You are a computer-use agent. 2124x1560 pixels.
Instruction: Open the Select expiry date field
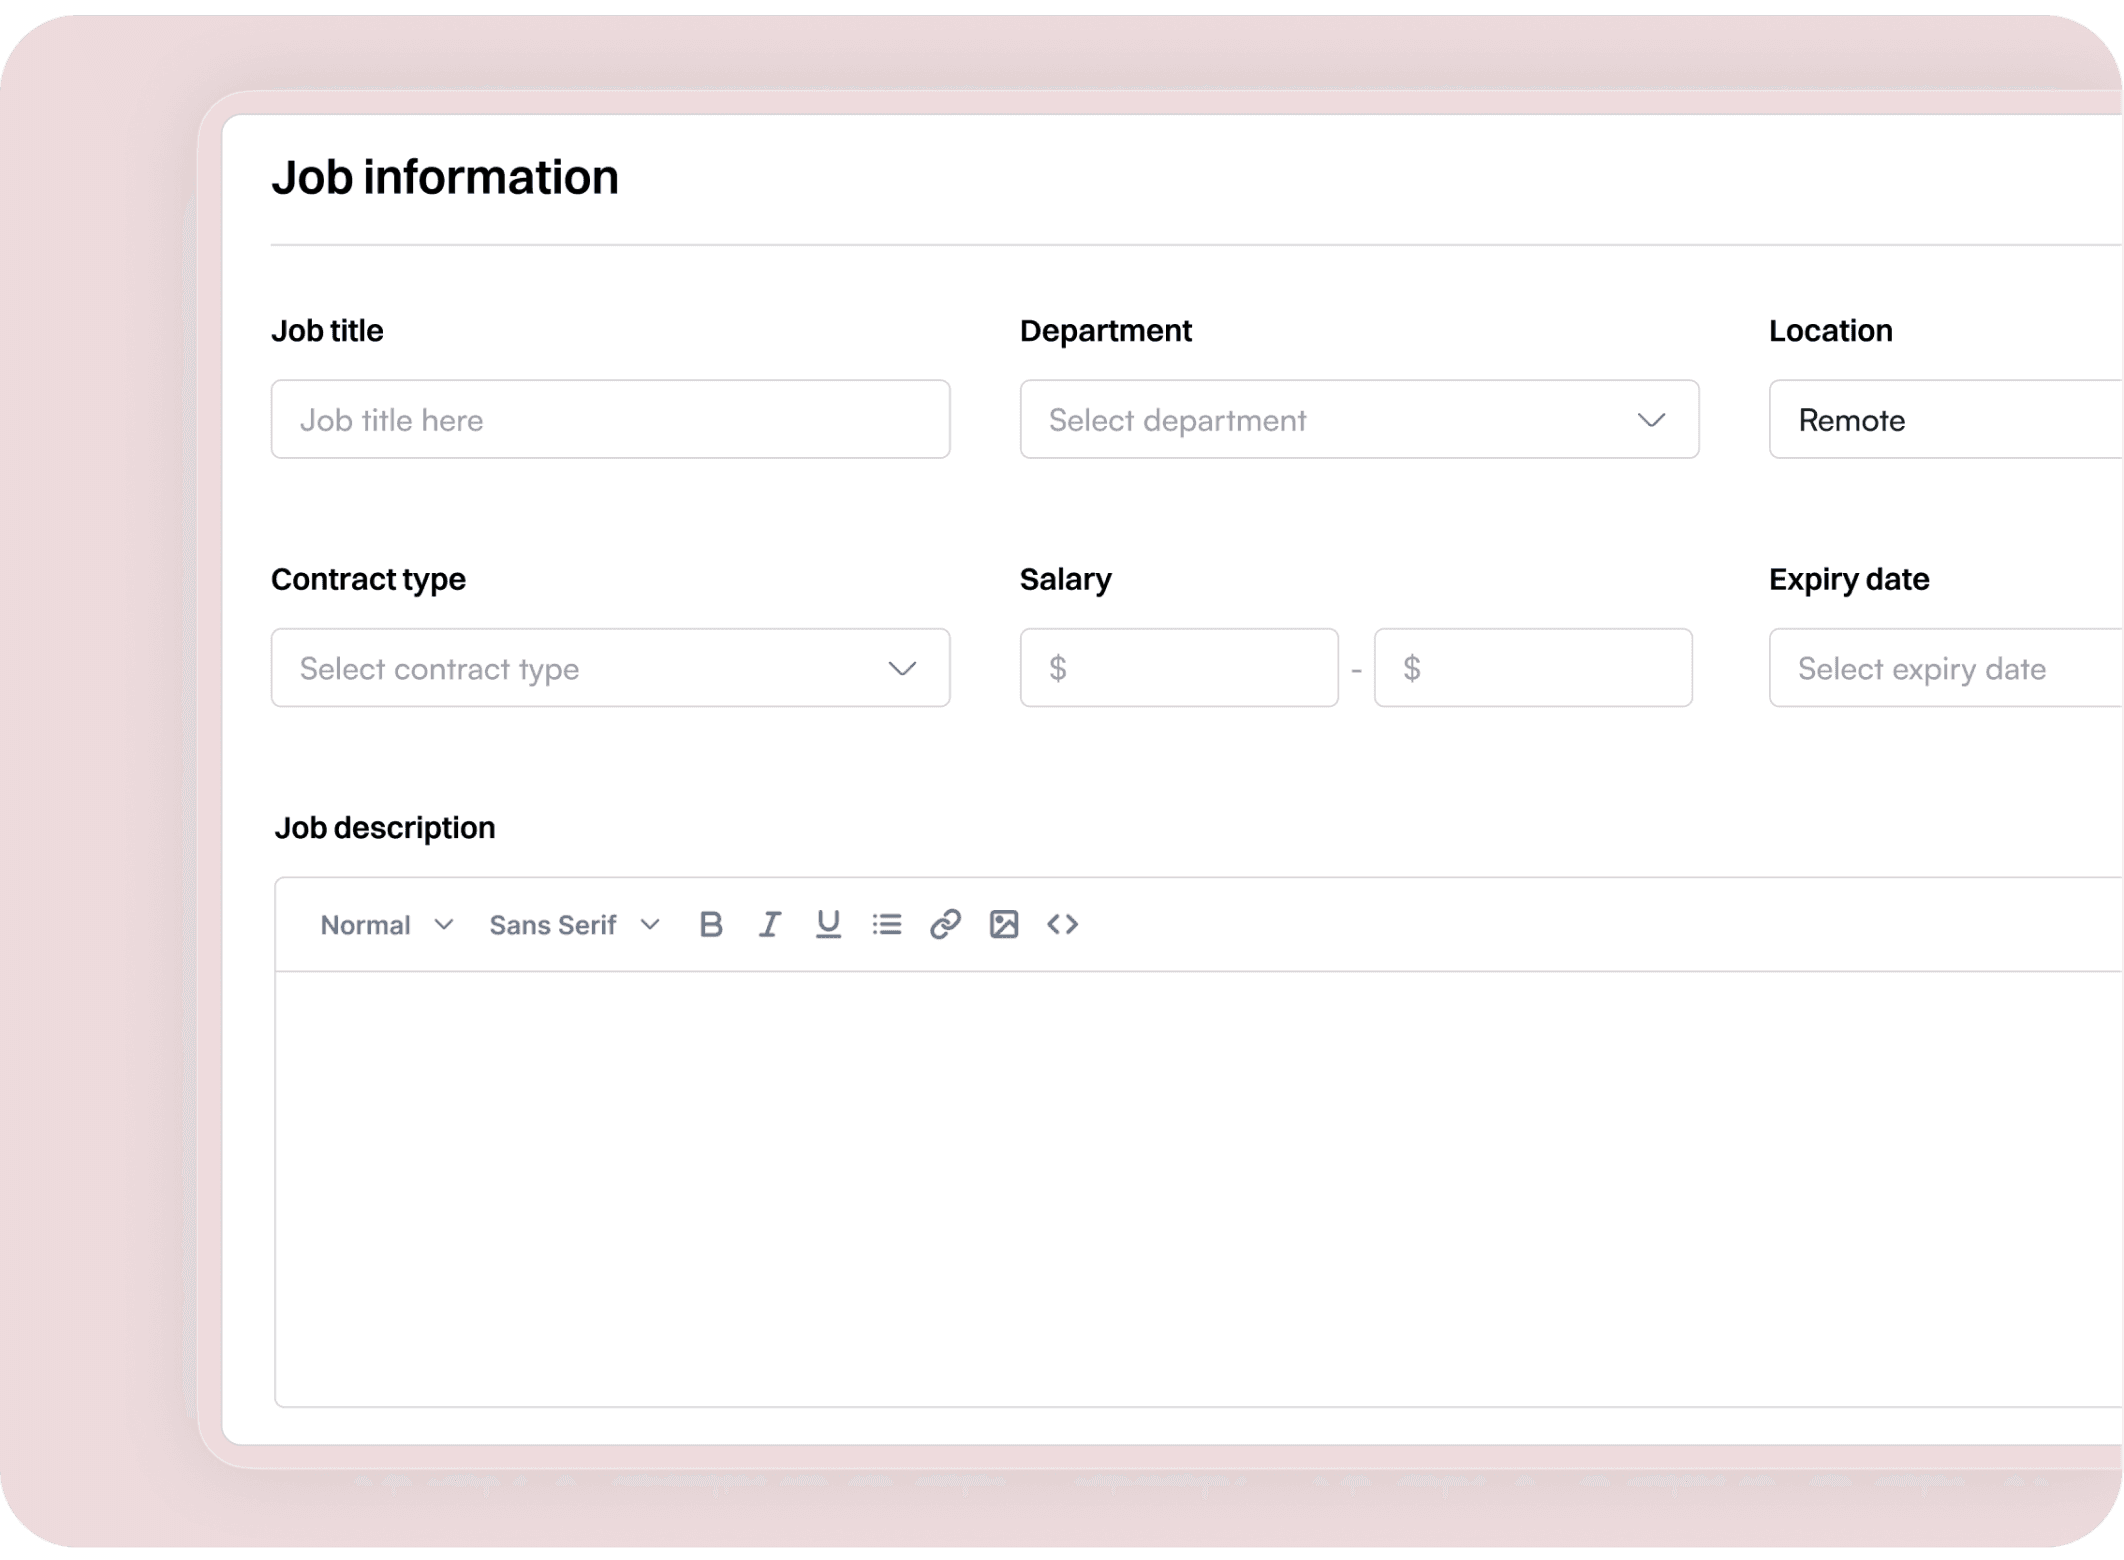pos(1945,668)
